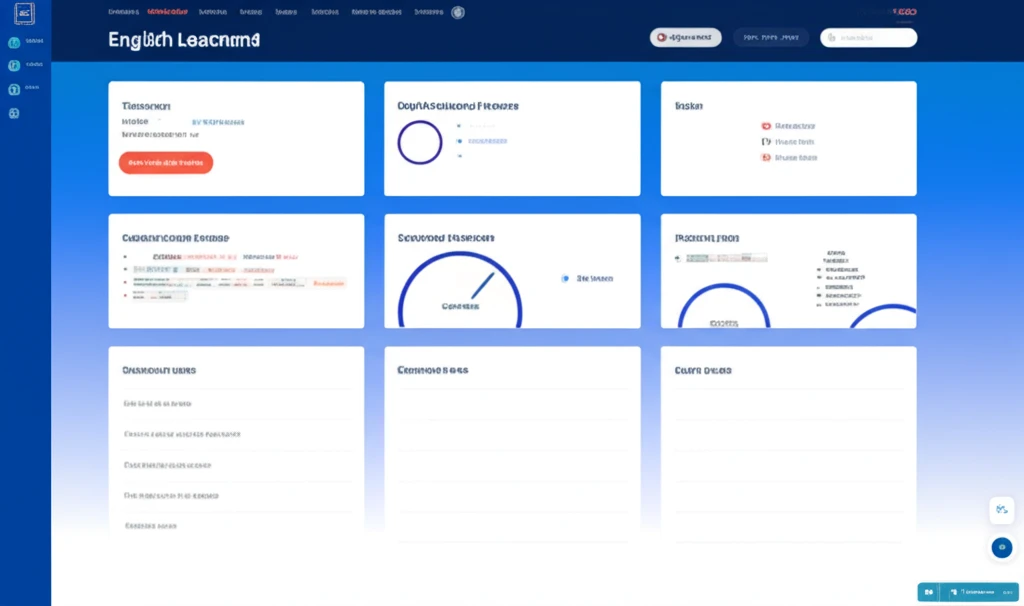Select the last list row in the bottom-left card
This screenshot has height=606, width=1024.
(x=236, y=526)
